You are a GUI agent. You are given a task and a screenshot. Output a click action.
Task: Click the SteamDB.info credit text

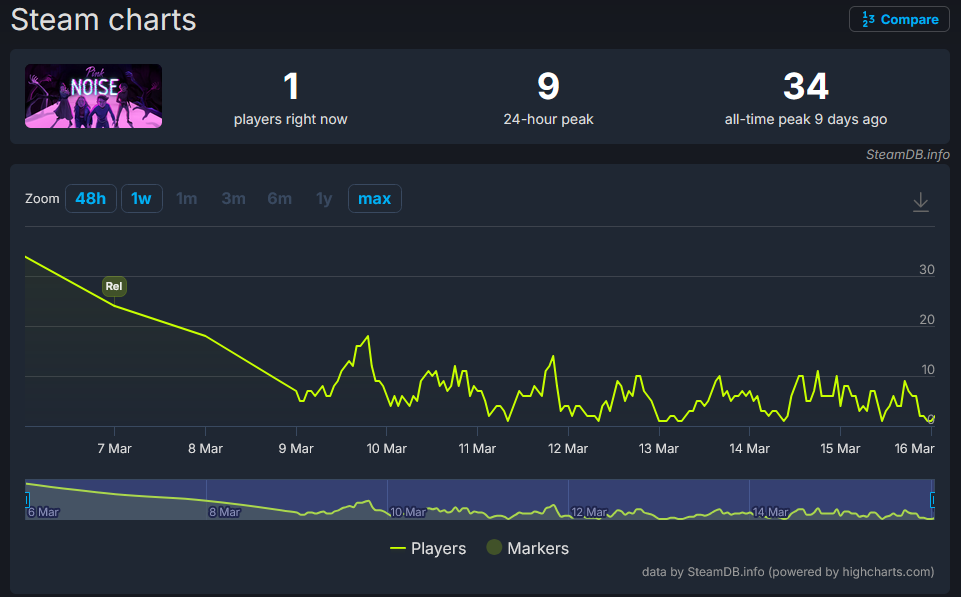click(x=908, y=154)
